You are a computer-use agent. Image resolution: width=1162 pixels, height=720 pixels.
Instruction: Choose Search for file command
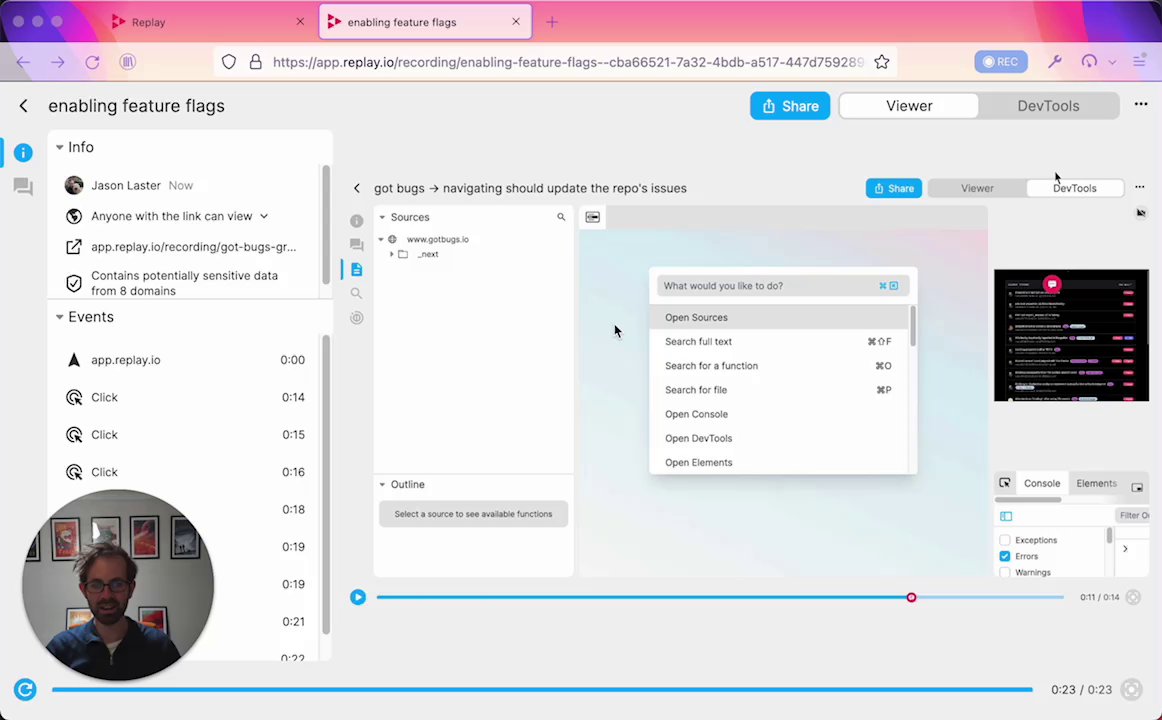(x=779, y=390)
